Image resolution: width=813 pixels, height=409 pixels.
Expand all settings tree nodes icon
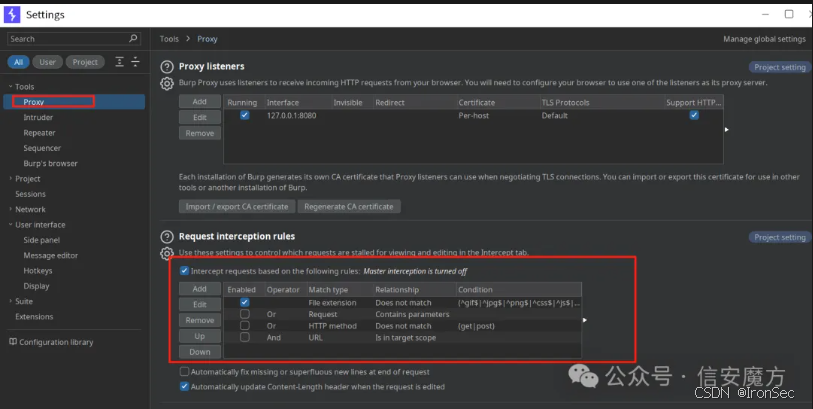point(119,62)
